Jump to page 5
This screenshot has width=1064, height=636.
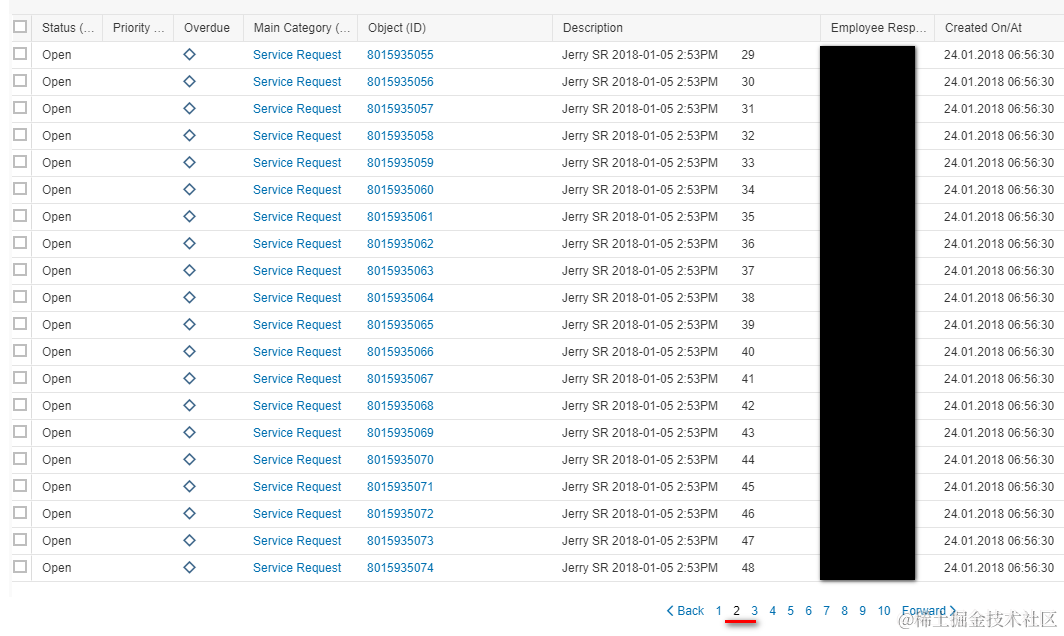coord(791,611)
